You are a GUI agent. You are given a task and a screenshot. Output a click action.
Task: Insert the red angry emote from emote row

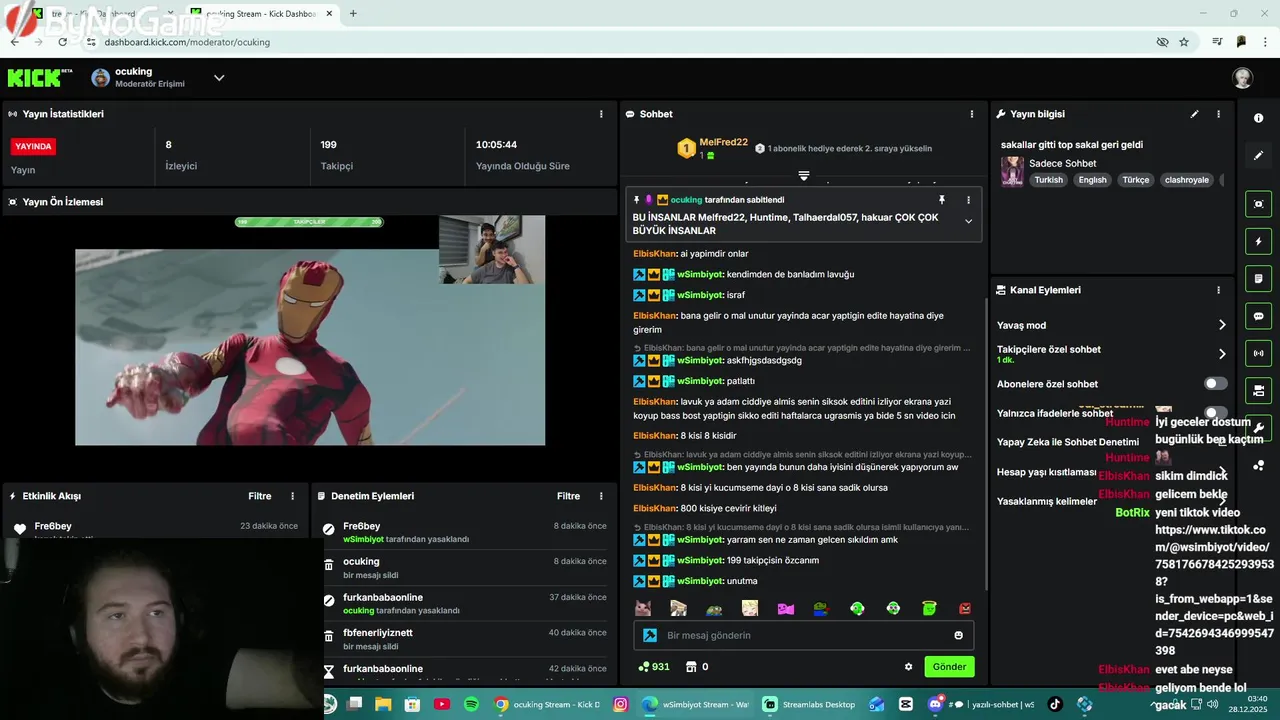tap(965, 608)
